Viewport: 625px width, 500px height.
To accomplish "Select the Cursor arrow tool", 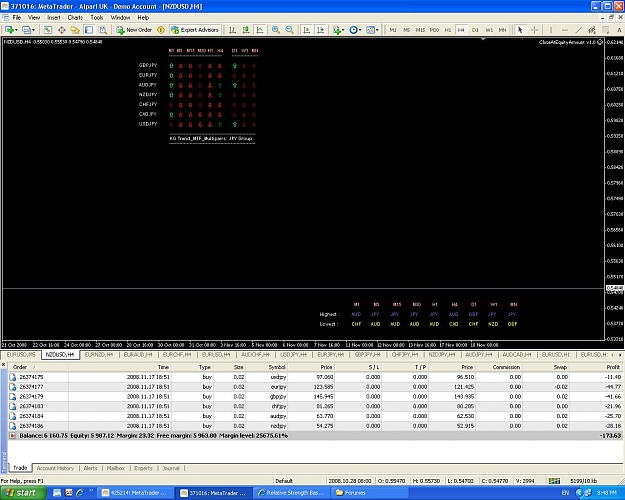I will coord(520,30).
